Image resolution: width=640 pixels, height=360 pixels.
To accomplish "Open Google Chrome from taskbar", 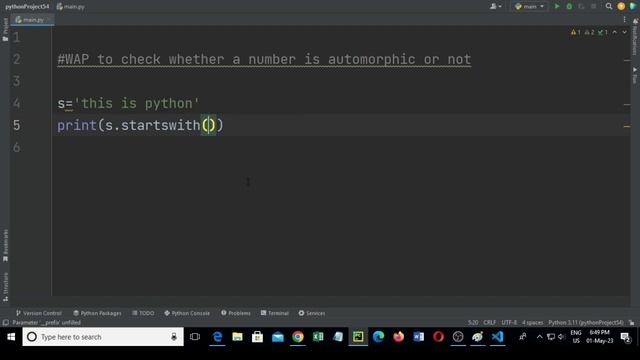I will coord(298,337).
